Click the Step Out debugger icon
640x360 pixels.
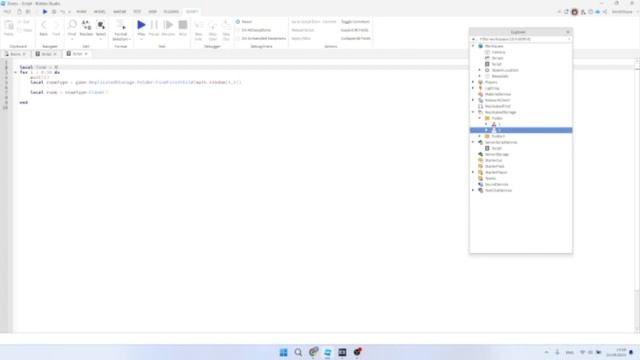tap(226, 25)
